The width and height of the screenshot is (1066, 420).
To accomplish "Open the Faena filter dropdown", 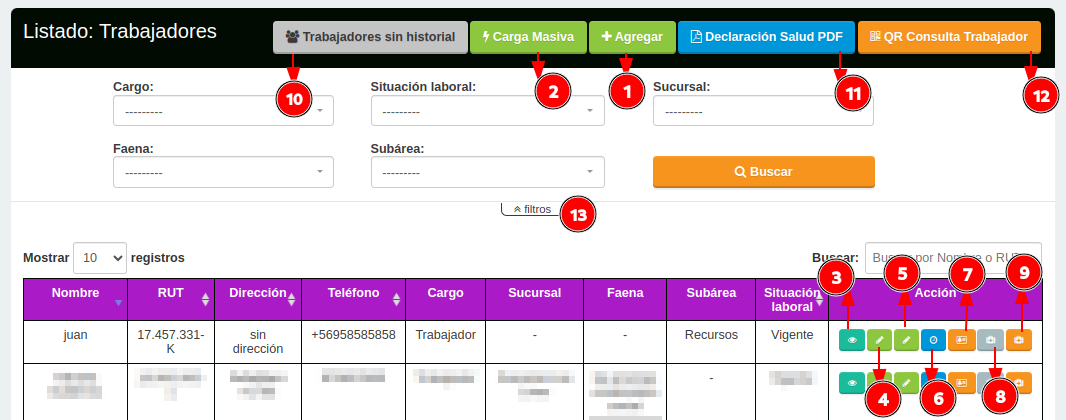I will click(223, 173).
